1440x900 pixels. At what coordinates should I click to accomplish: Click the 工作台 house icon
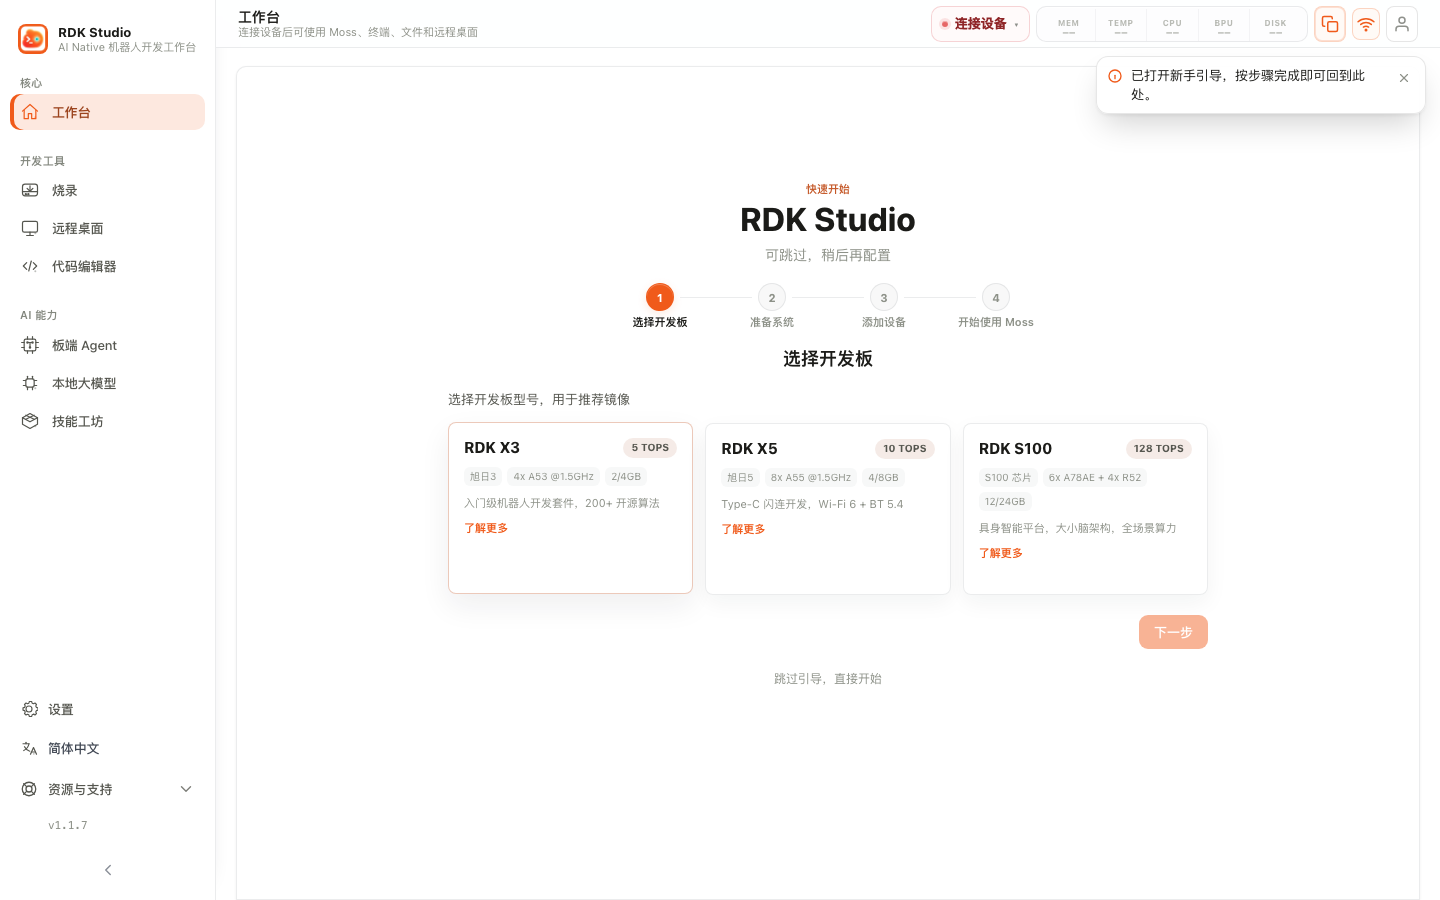point(30,112)
